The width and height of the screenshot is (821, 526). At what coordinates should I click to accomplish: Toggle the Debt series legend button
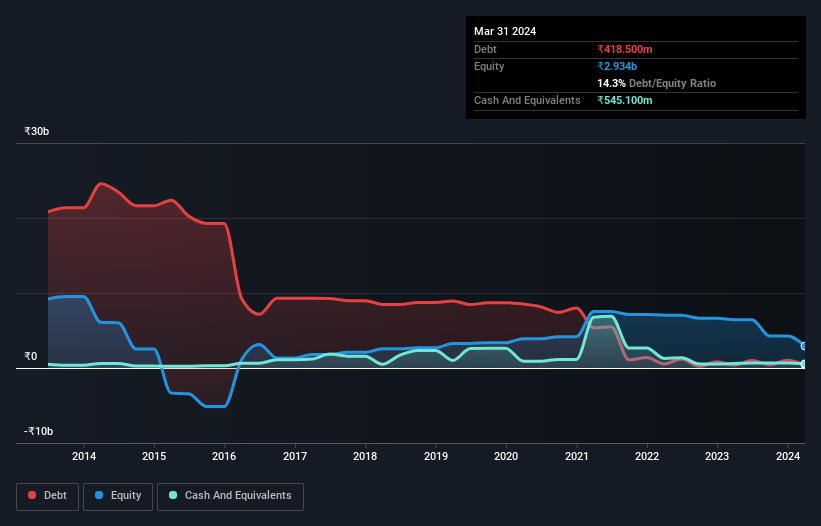pyautogui.click(x=48, y=496)
